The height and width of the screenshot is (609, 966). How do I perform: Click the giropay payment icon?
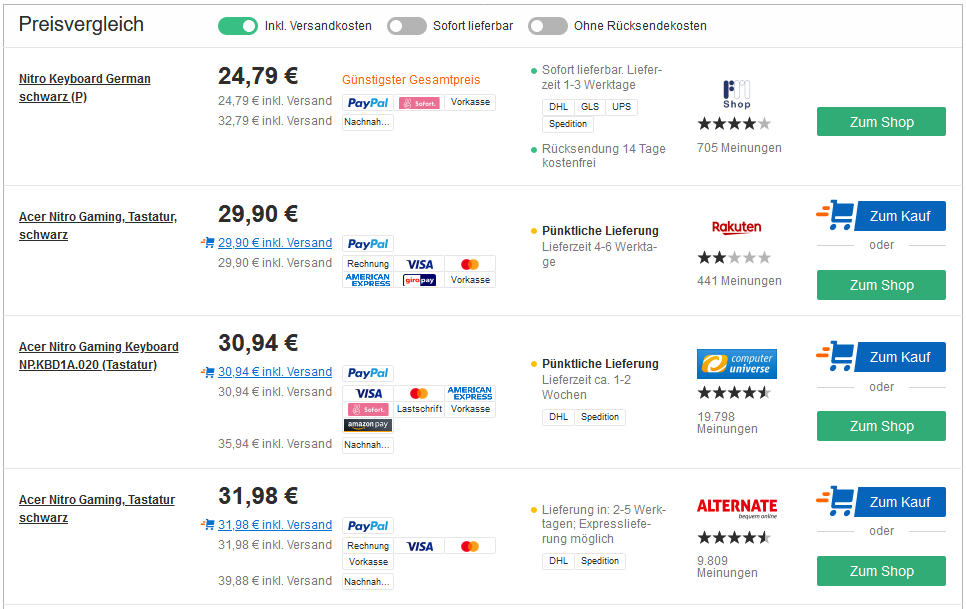[x=419, y=280]
